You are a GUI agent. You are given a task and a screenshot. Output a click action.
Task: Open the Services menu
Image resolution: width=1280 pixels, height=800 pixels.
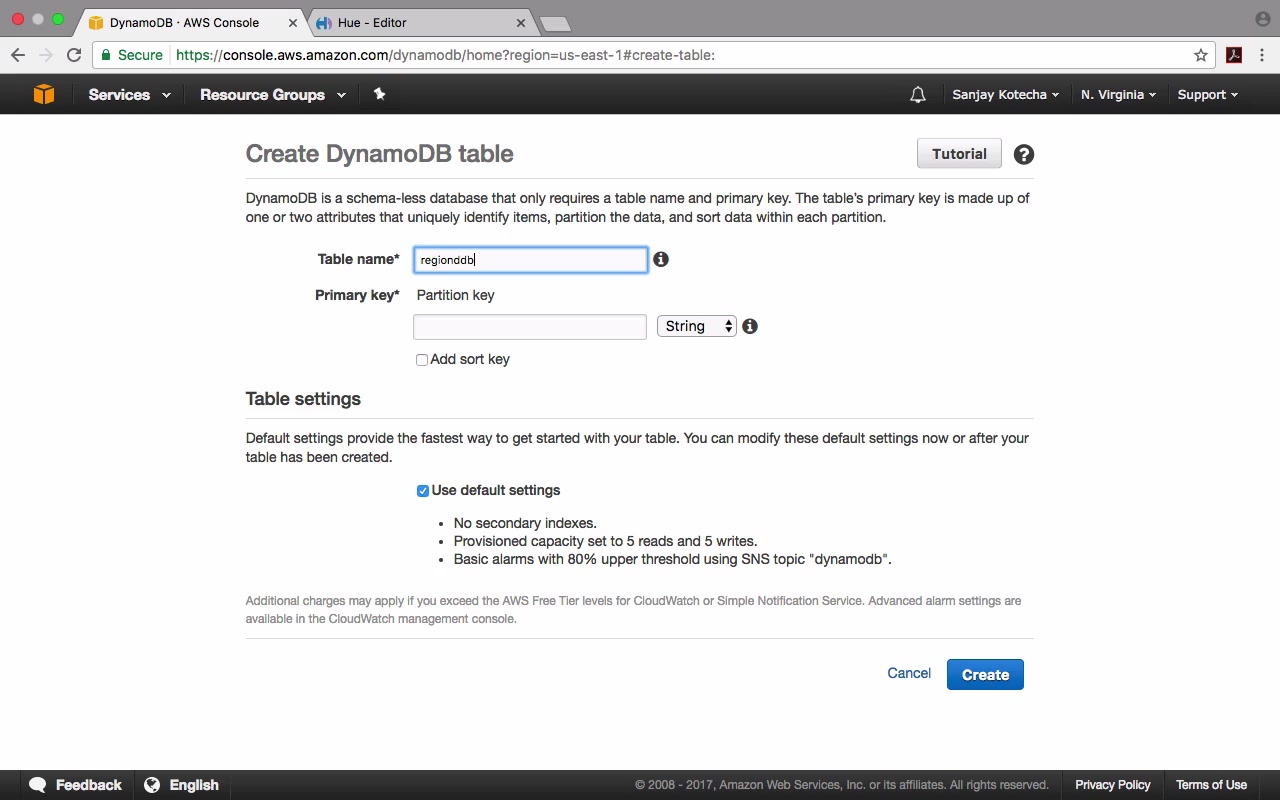pyautogui.click(x=129, y=95)
